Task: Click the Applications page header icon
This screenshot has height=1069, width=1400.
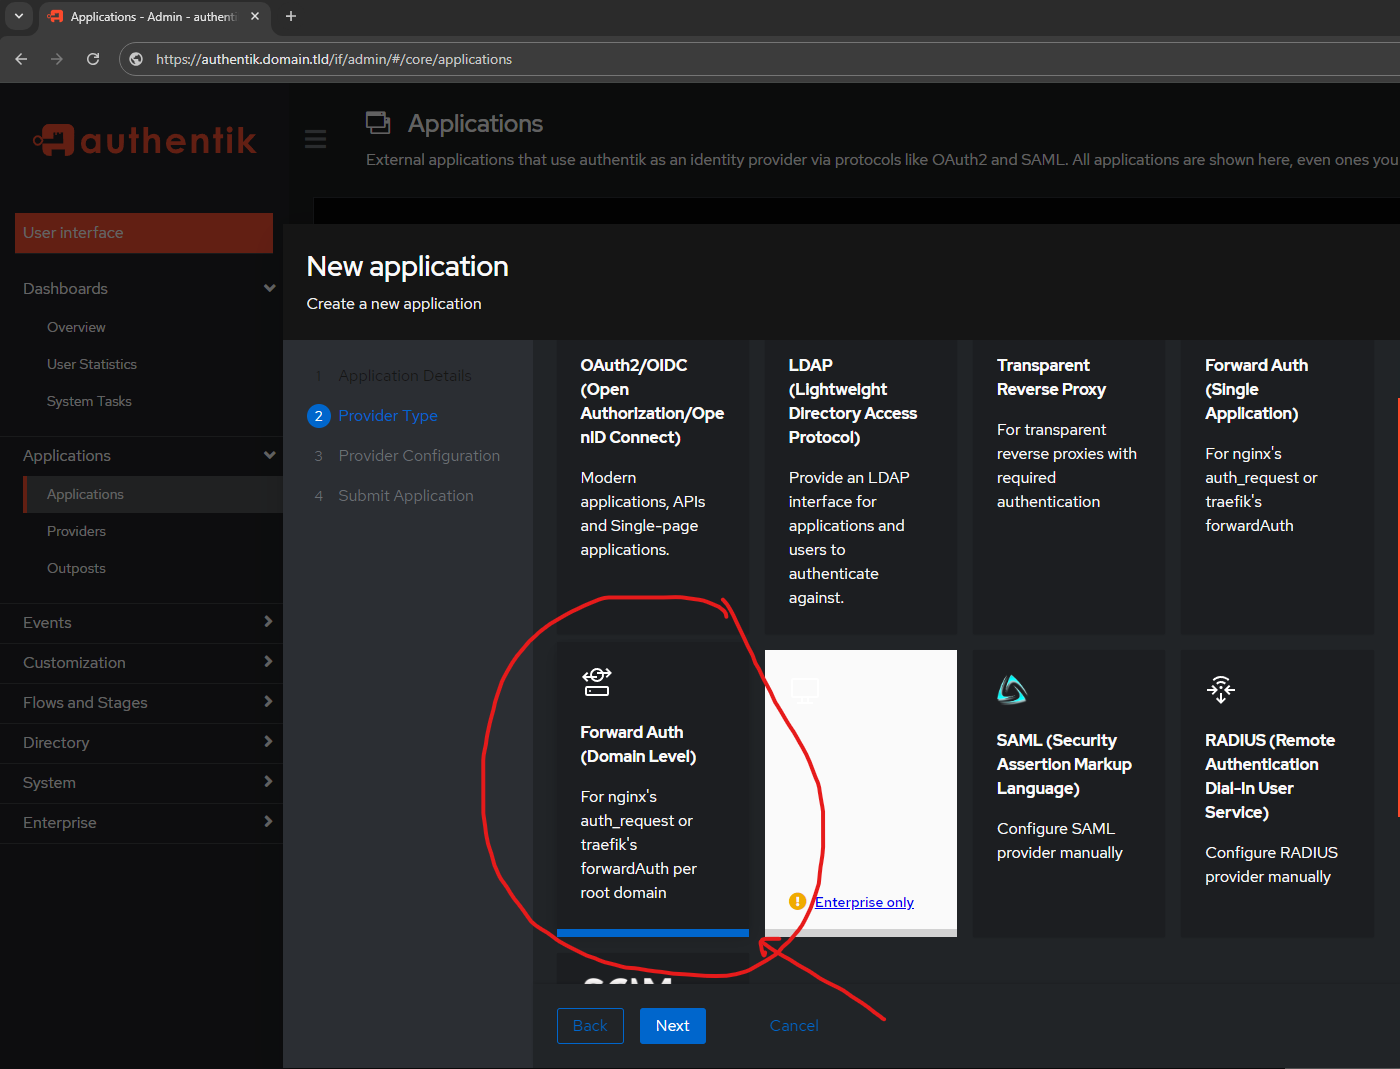Action: 378,123
